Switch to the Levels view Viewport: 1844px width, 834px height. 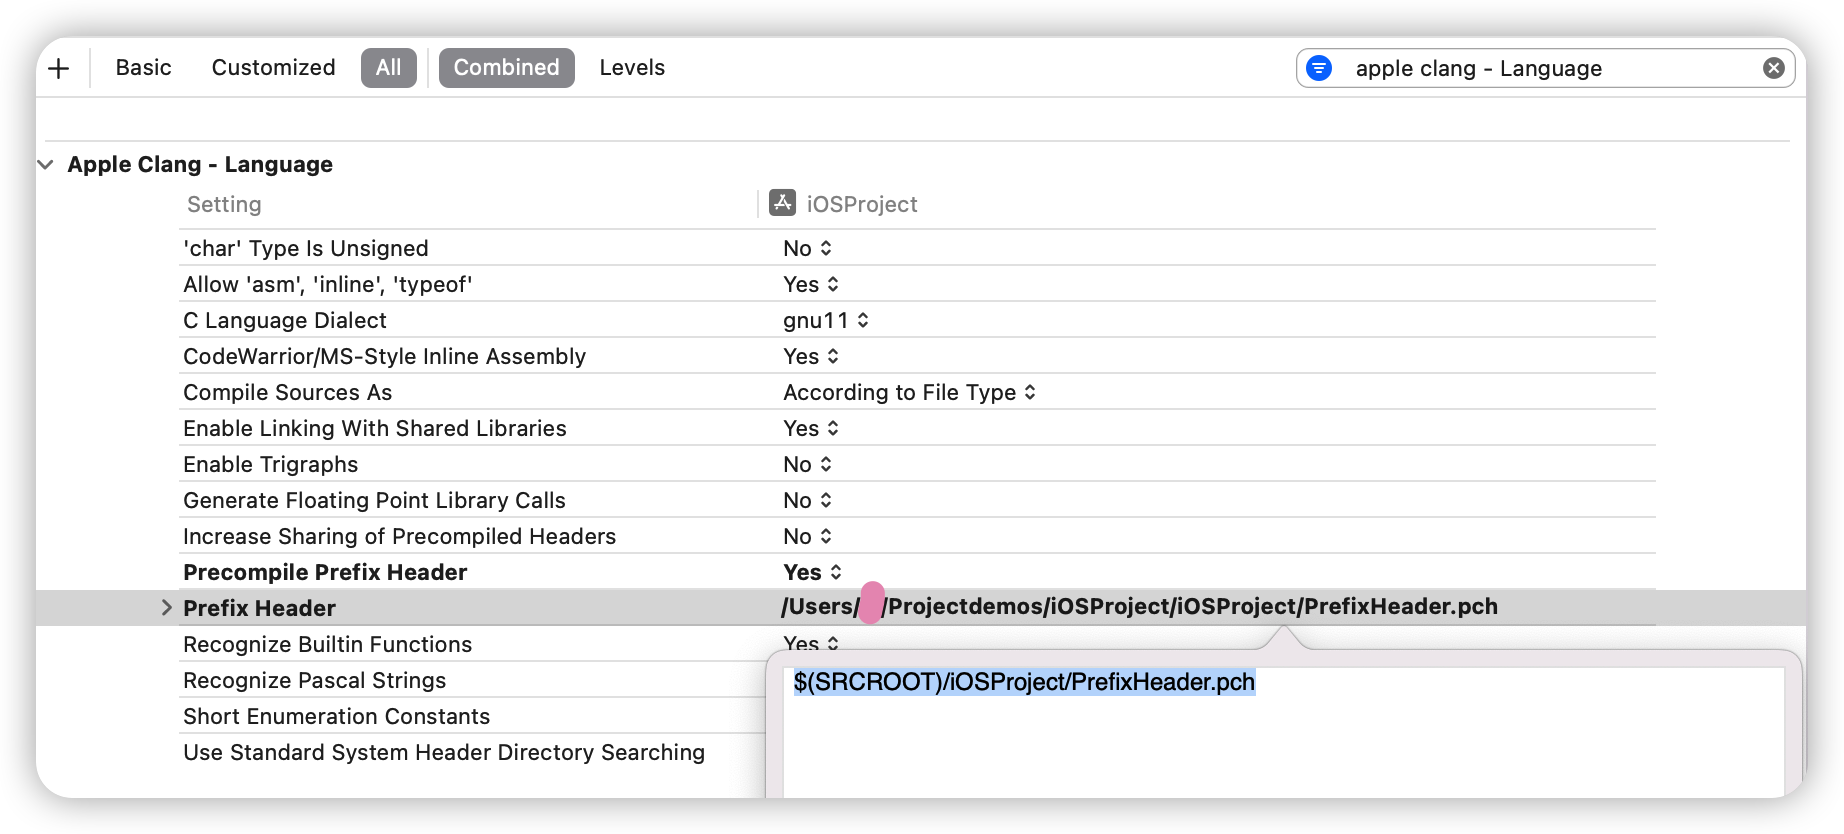[632, 67]
